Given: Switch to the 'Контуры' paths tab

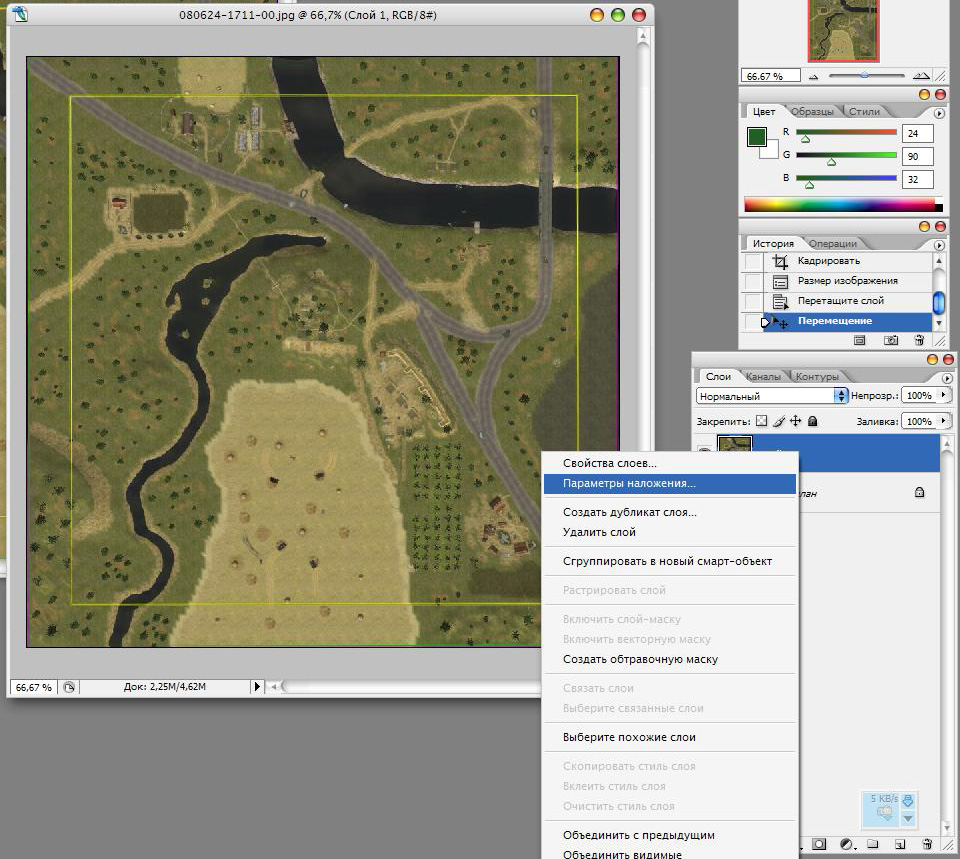Looking at the screenshot, I should (817, 377).
